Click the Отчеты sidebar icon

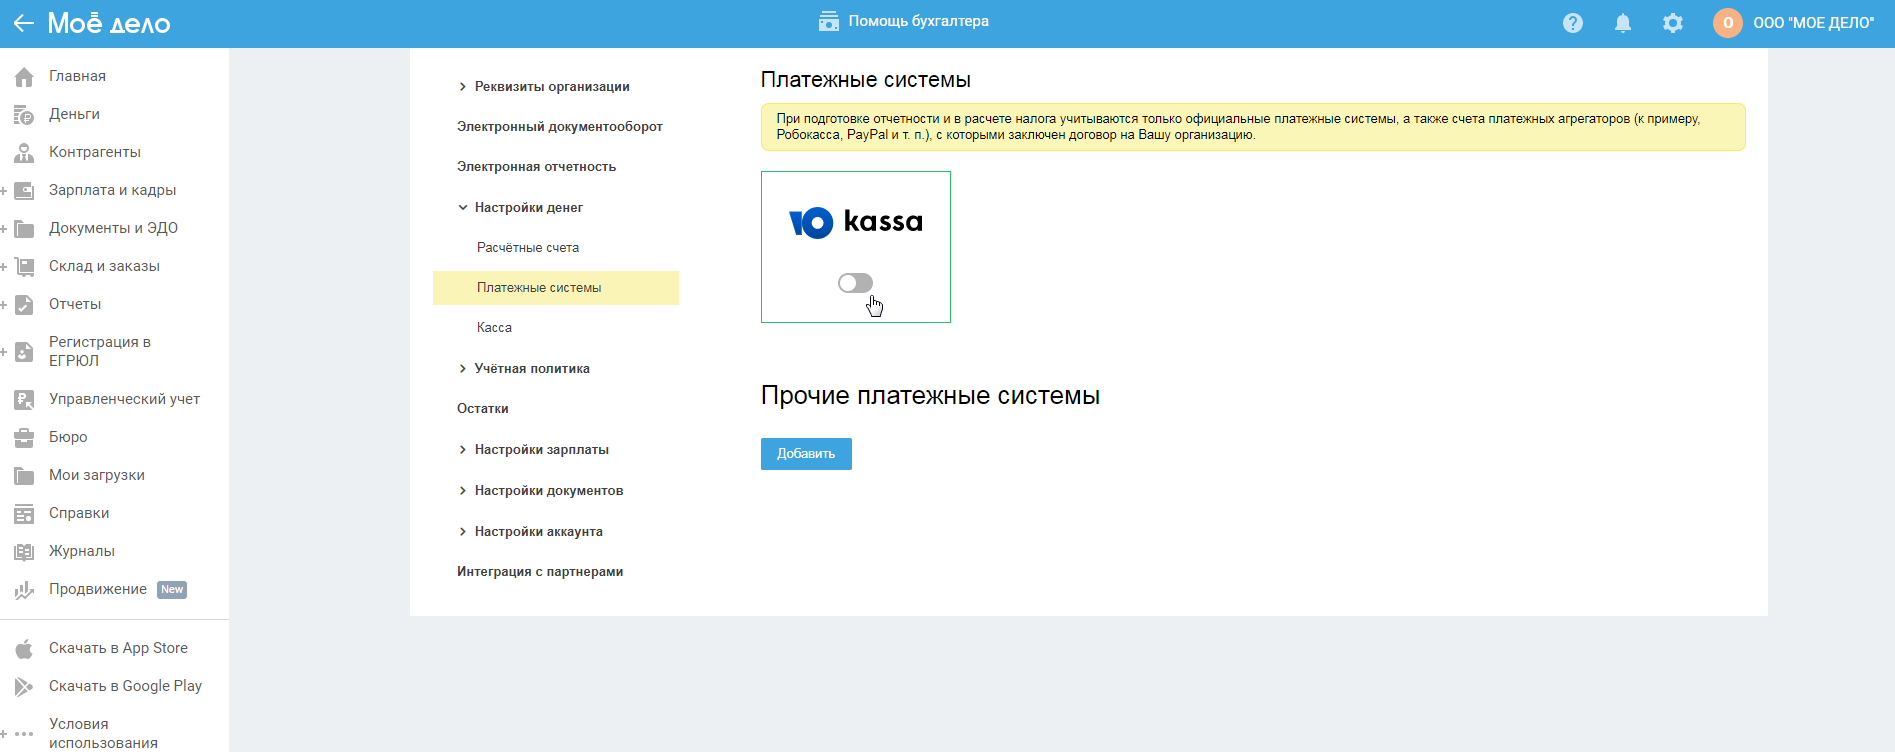[24, 305]
